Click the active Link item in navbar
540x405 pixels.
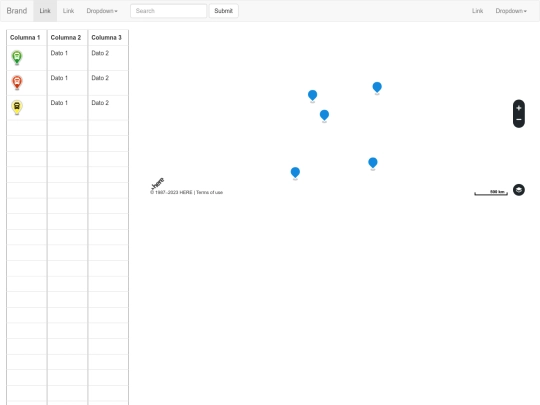tap(45, 11)
